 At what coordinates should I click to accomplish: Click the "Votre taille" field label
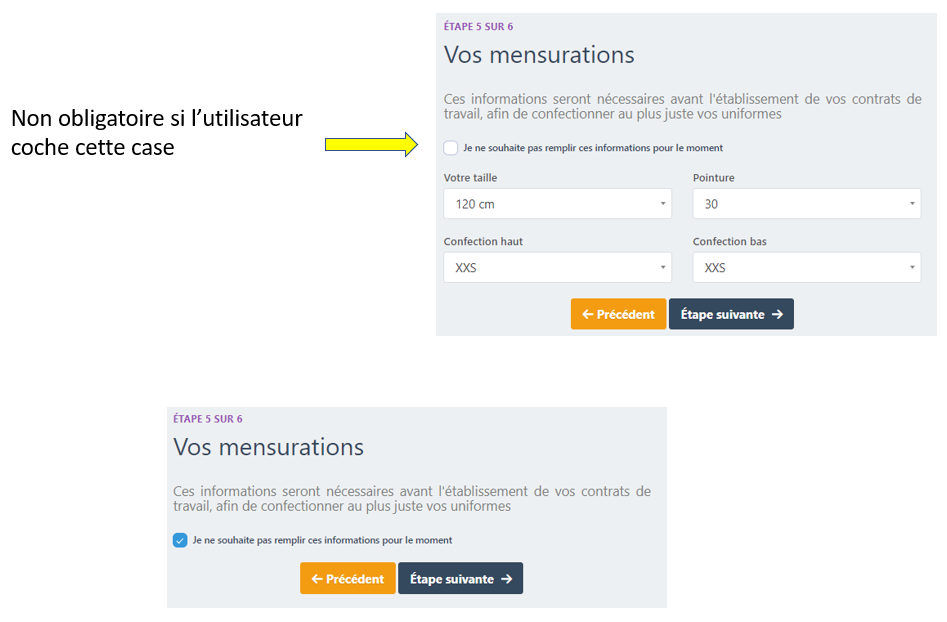click(470, 178)
